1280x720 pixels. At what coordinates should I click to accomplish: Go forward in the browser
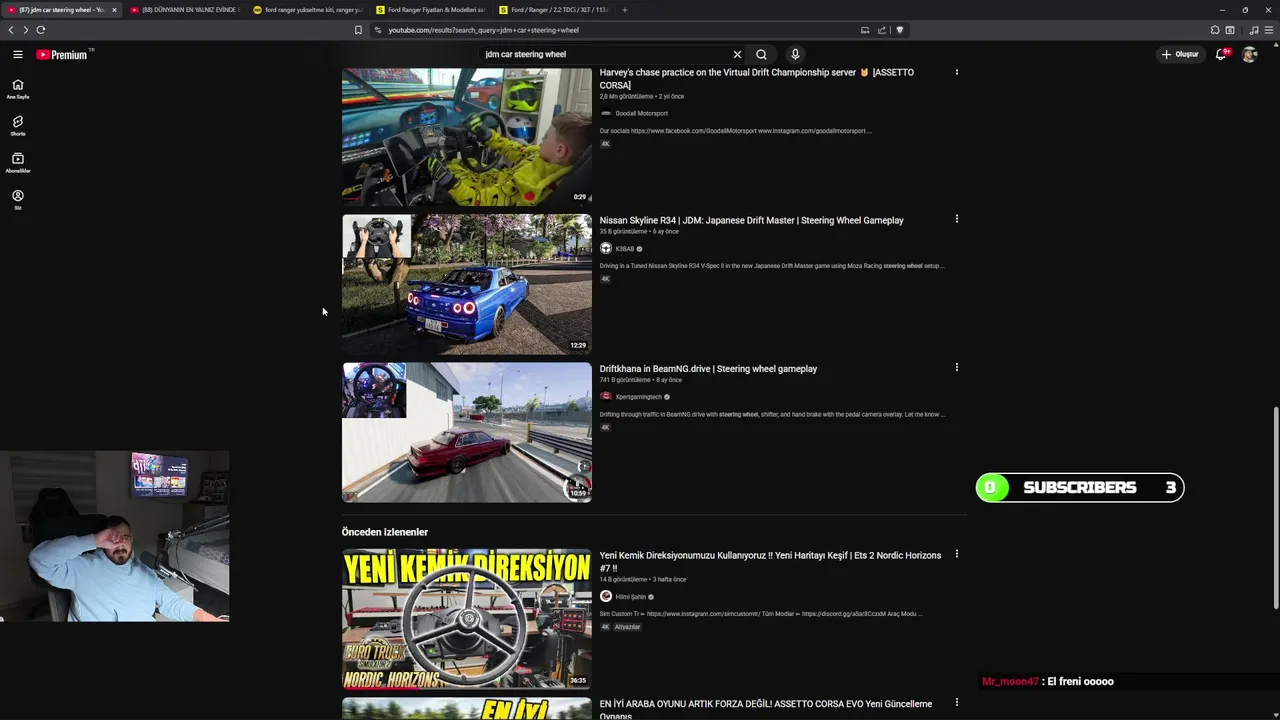(25, 30)
